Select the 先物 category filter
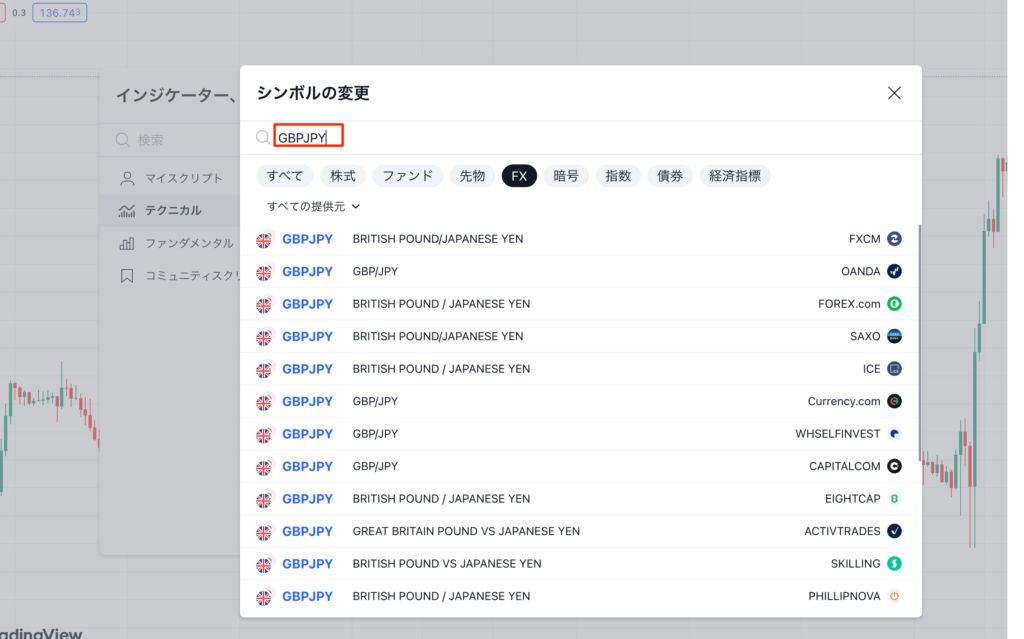1024x639 pixels. click(472, 176)
